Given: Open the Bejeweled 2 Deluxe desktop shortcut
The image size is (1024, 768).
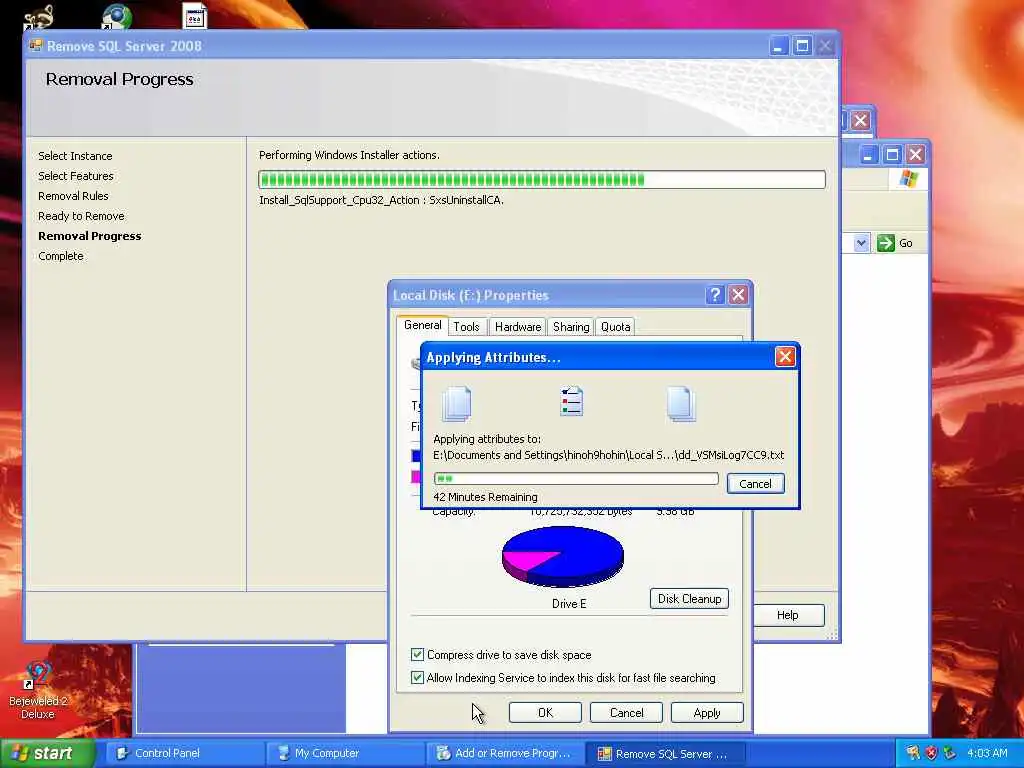Looking at the screenshot, I should click(x=38, y=689).
